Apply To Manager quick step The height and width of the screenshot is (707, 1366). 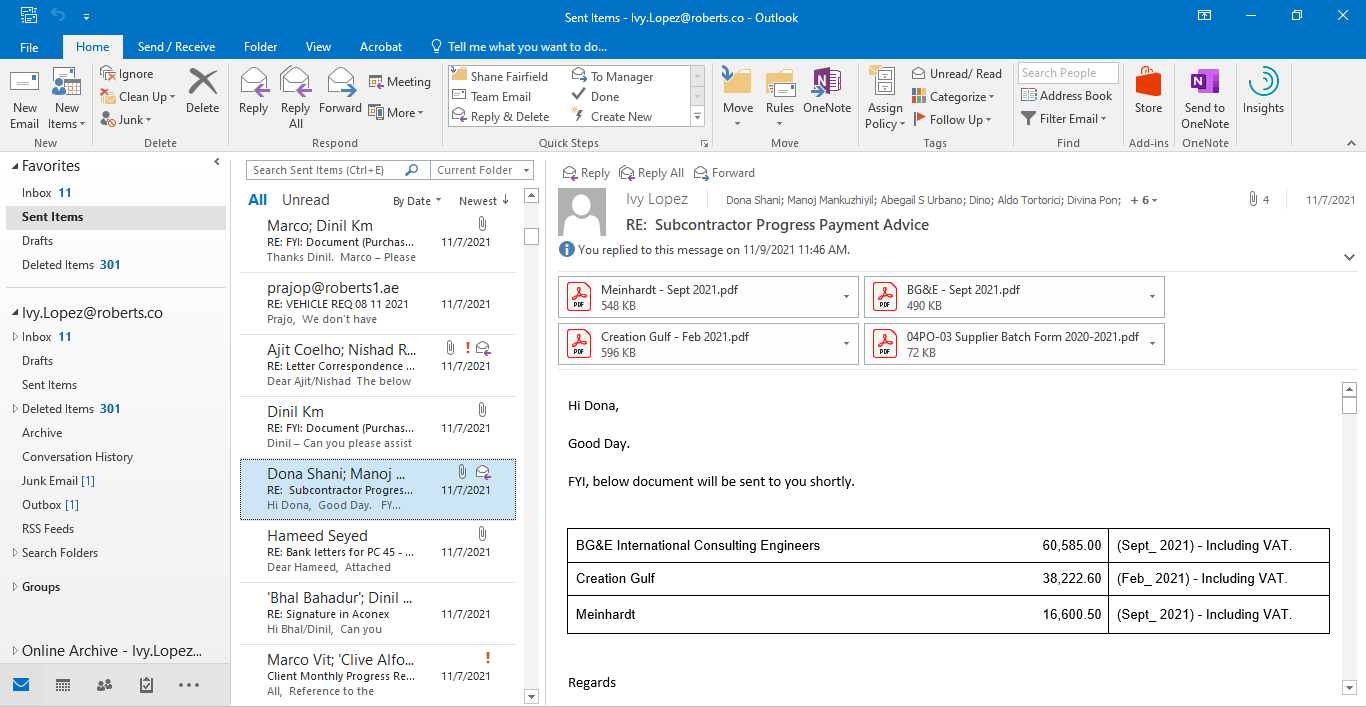click(x=612, y=76)
